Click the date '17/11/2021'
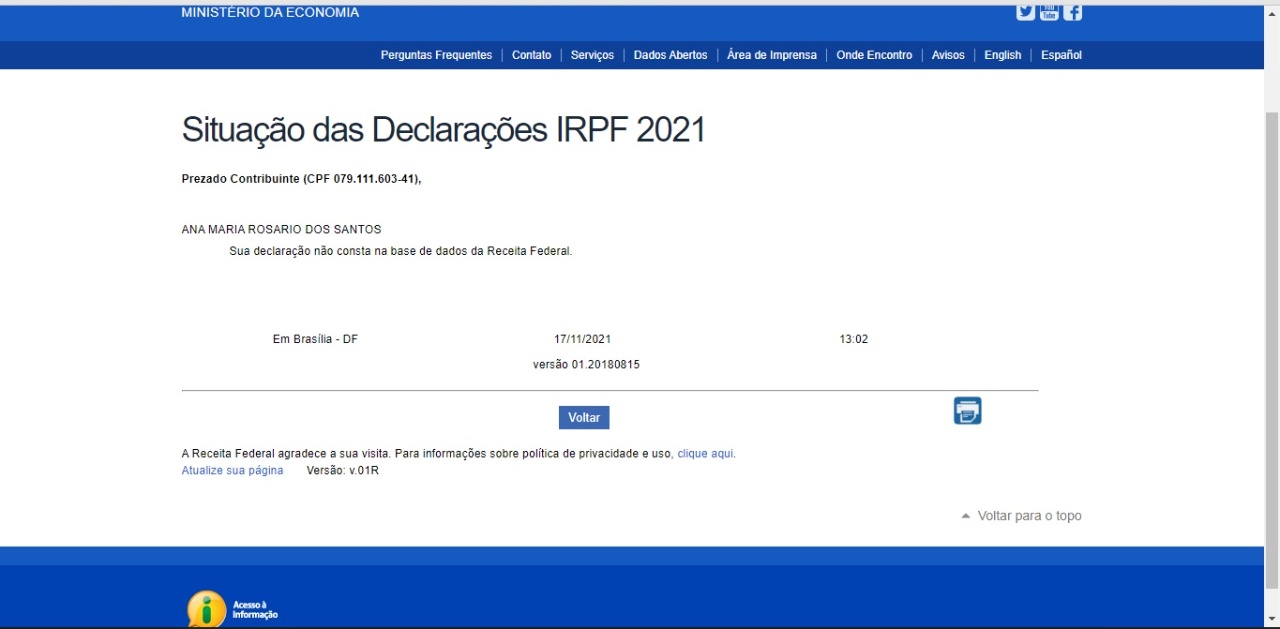This screenshot has height=629, width=1280. [x=582, y=340]
